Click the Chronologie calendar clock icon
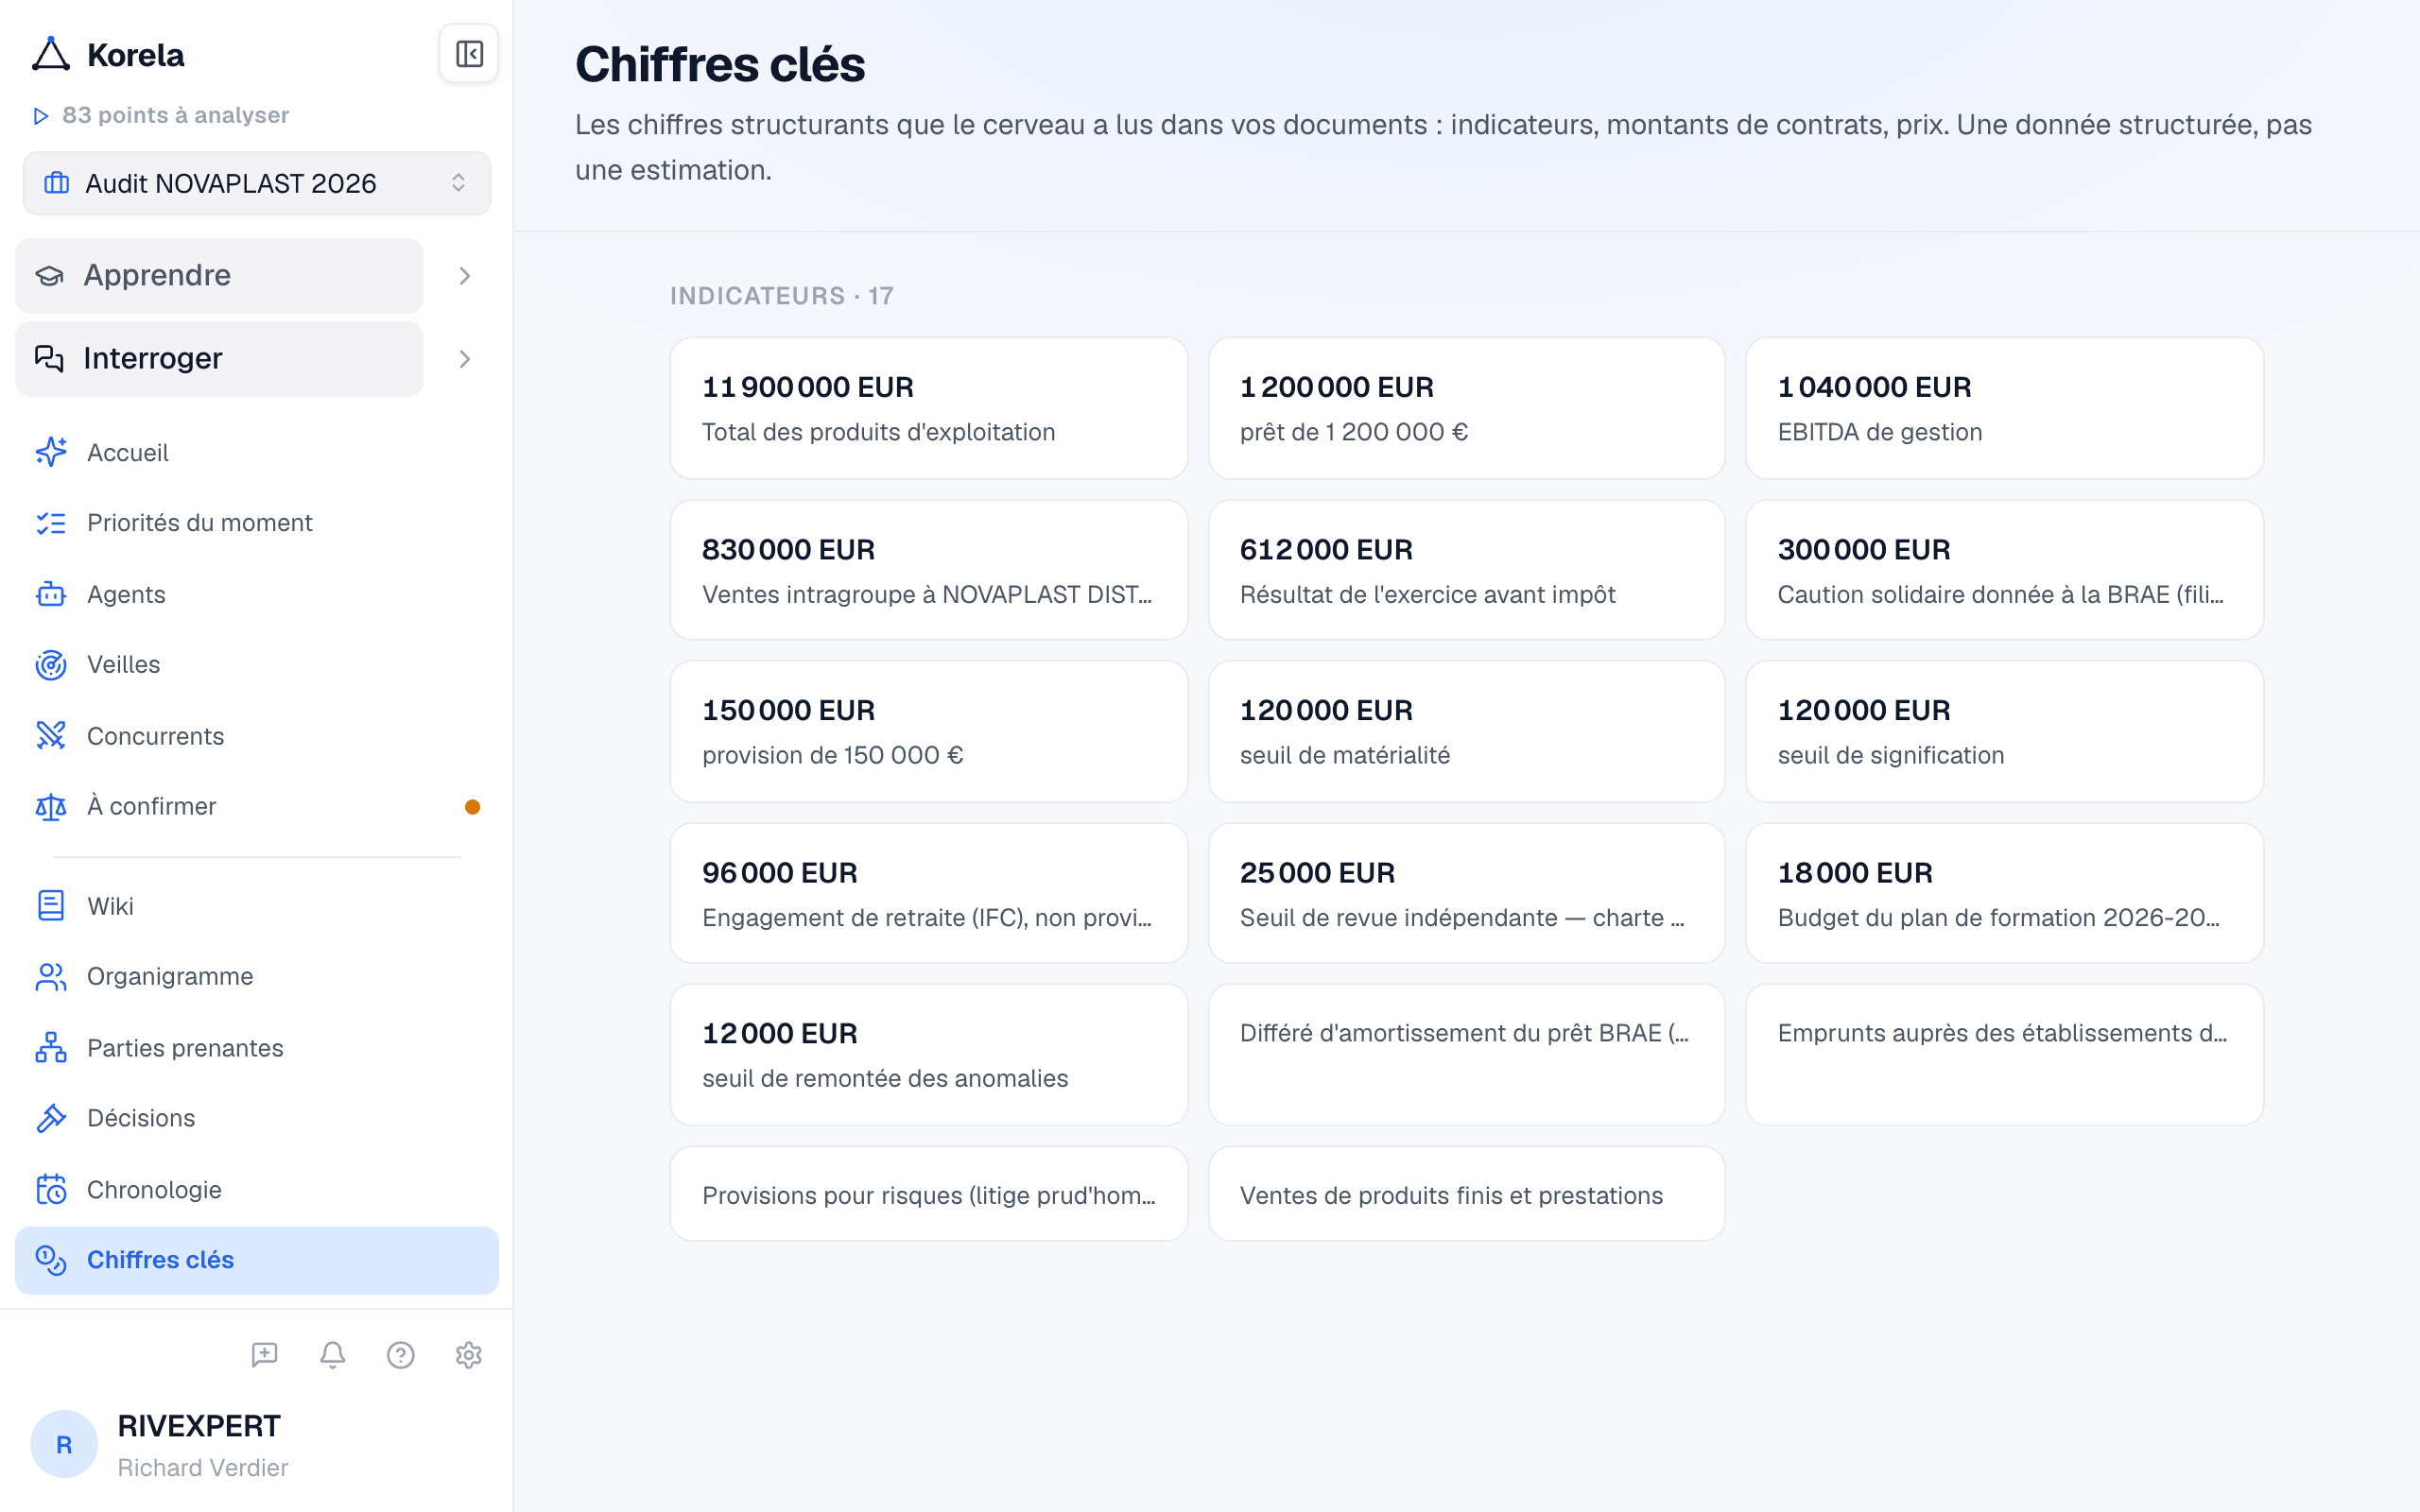2420x1512 pixels. pyautogui.click(x=51, y=1189)
